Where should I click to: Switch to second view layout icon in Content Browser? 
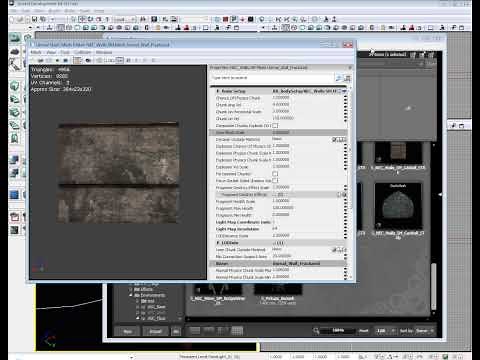(209, 331)
